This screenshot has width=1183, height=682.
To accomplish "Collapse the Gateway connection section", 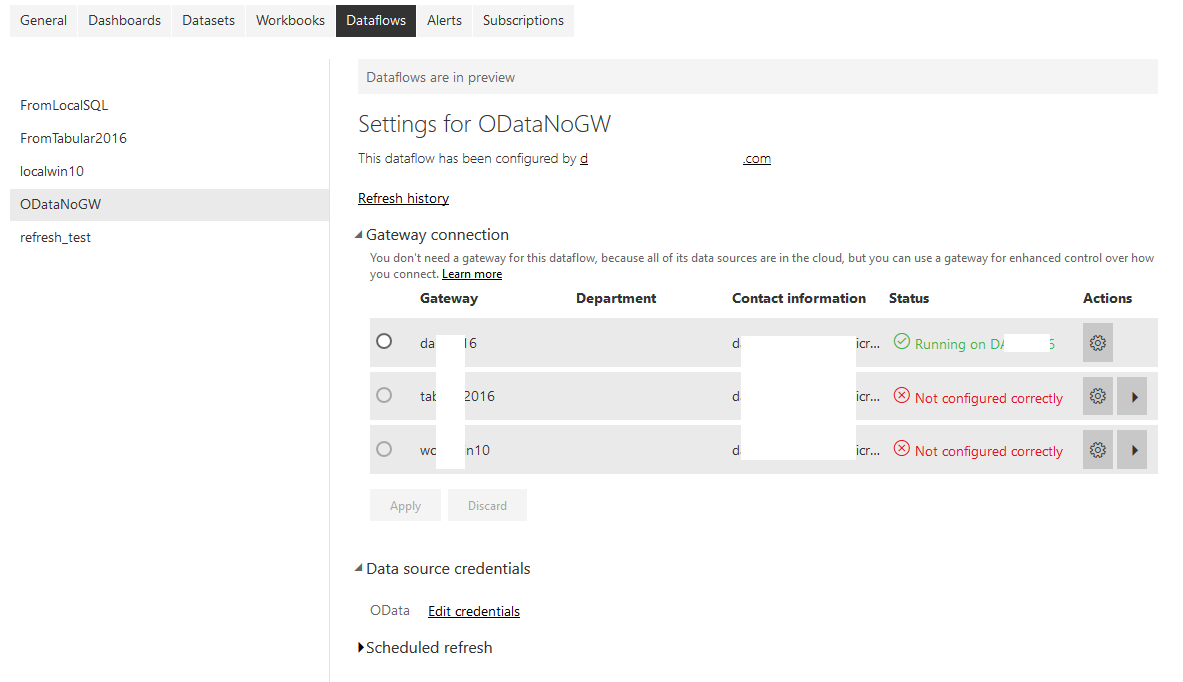I will [359, 235].
